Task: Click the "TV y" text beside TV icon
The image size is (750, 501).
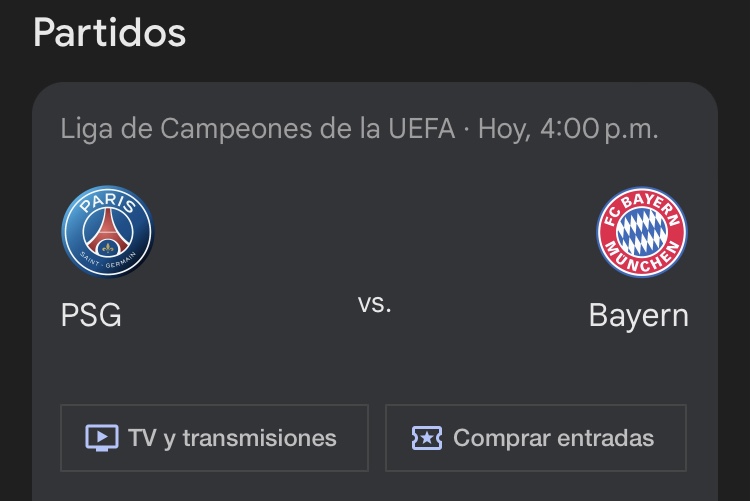Action: [151, 438]
